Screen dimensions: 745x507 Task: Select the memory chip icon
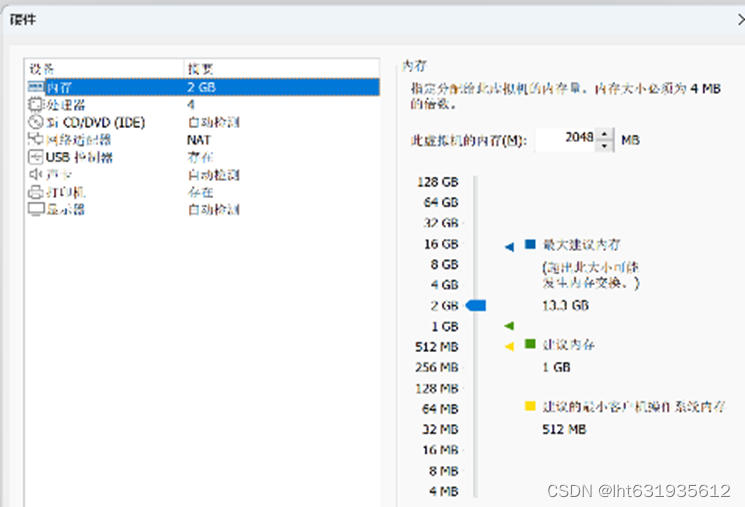[x=36, y=87]
